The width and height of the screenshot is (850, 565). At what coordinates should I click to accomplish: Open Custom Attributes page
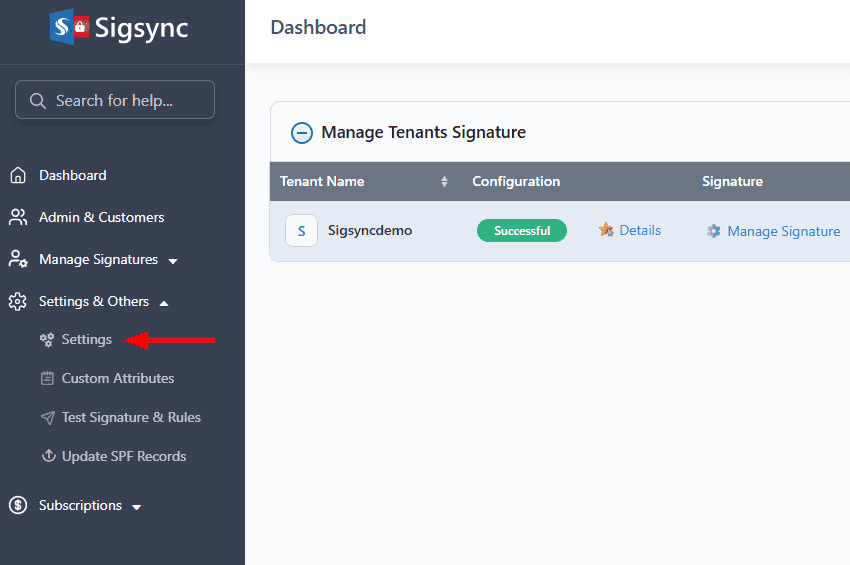click(117, 379)
